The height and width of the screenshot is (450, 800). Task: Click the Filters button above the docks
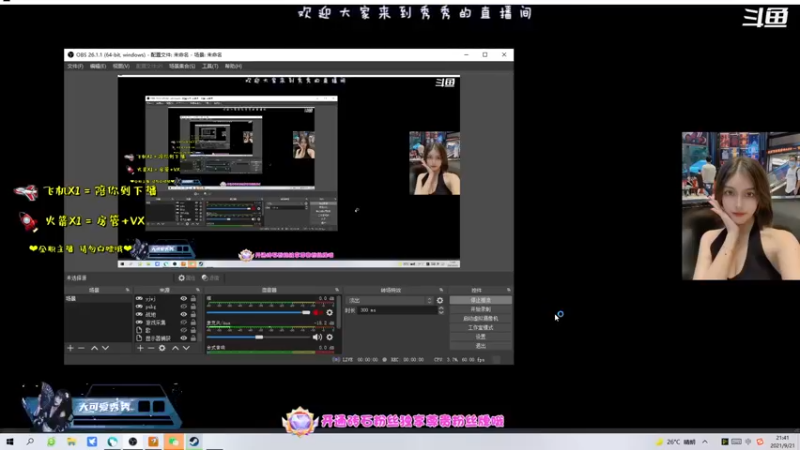[210, 278]
